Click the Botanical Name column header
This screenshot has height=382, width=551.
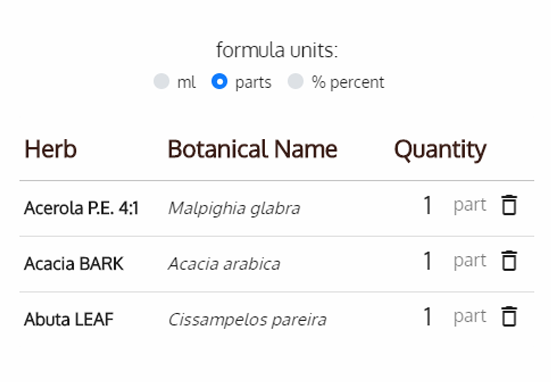253,149
